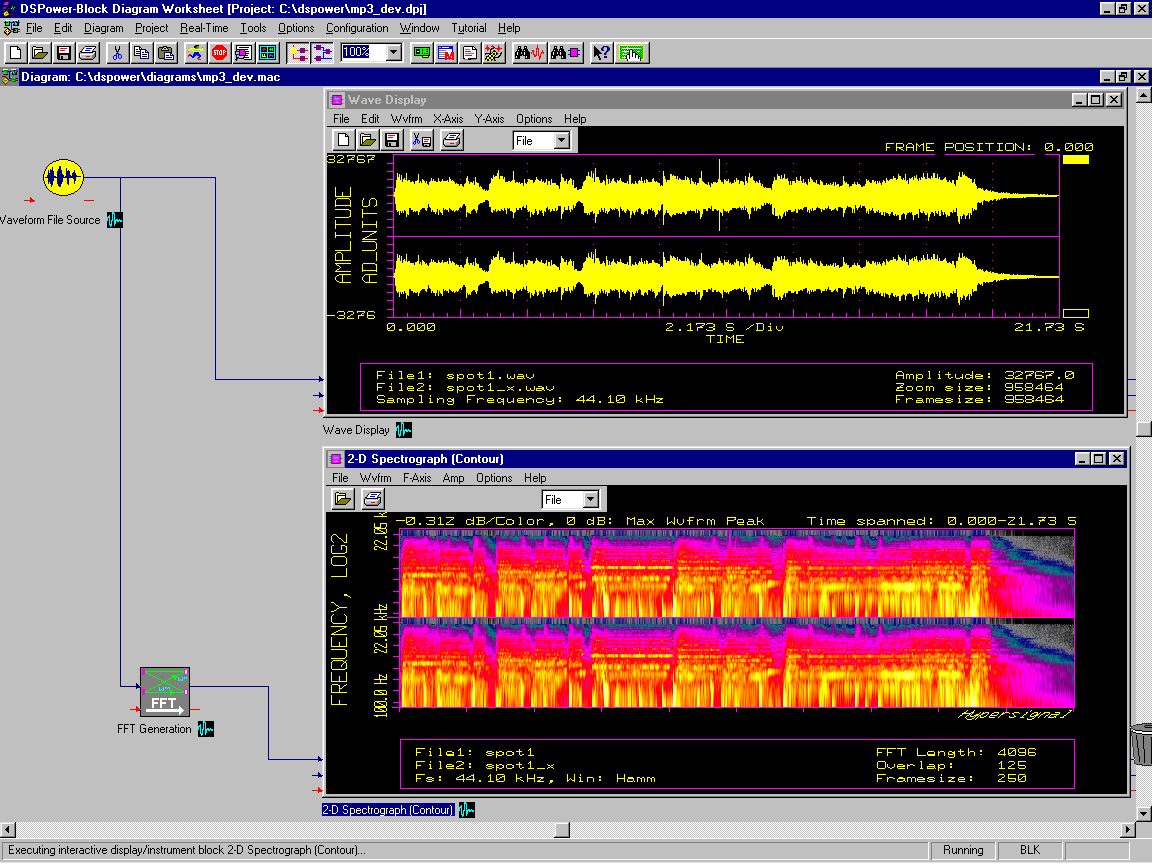Click the four-colored panel grid icon in main toolbar

point(267,53)
